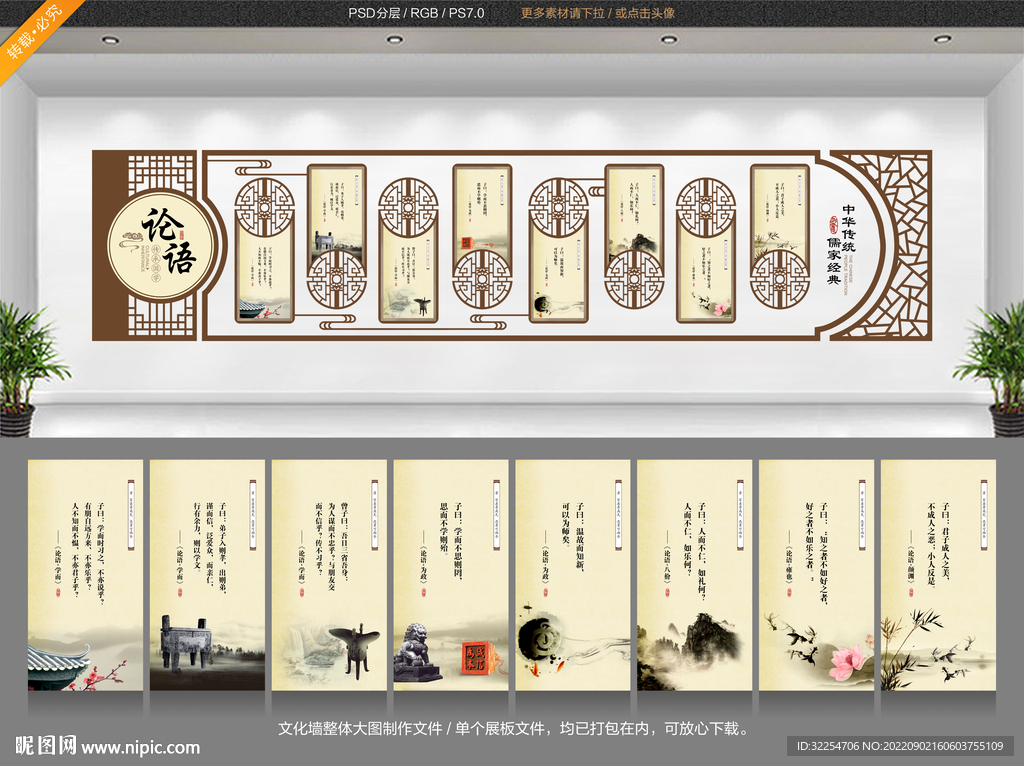
Task: Select the poster with the square bronze ding
Action: coord(207,574)
